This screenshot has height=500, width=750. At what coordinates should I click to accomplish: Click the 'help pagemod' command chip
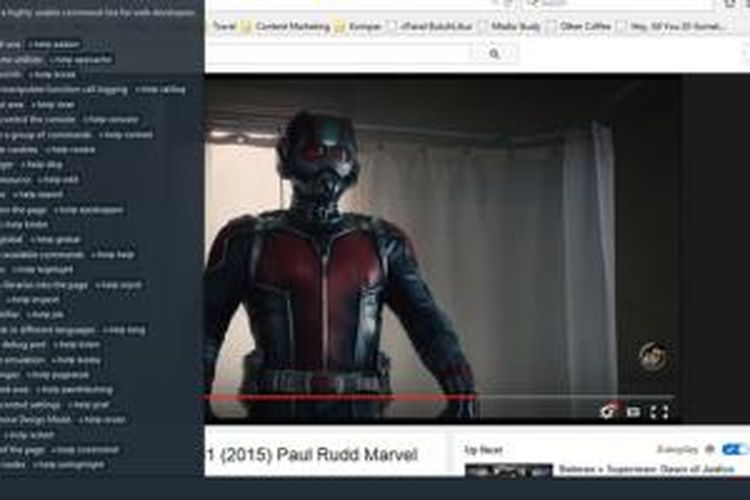pos(57,375)
